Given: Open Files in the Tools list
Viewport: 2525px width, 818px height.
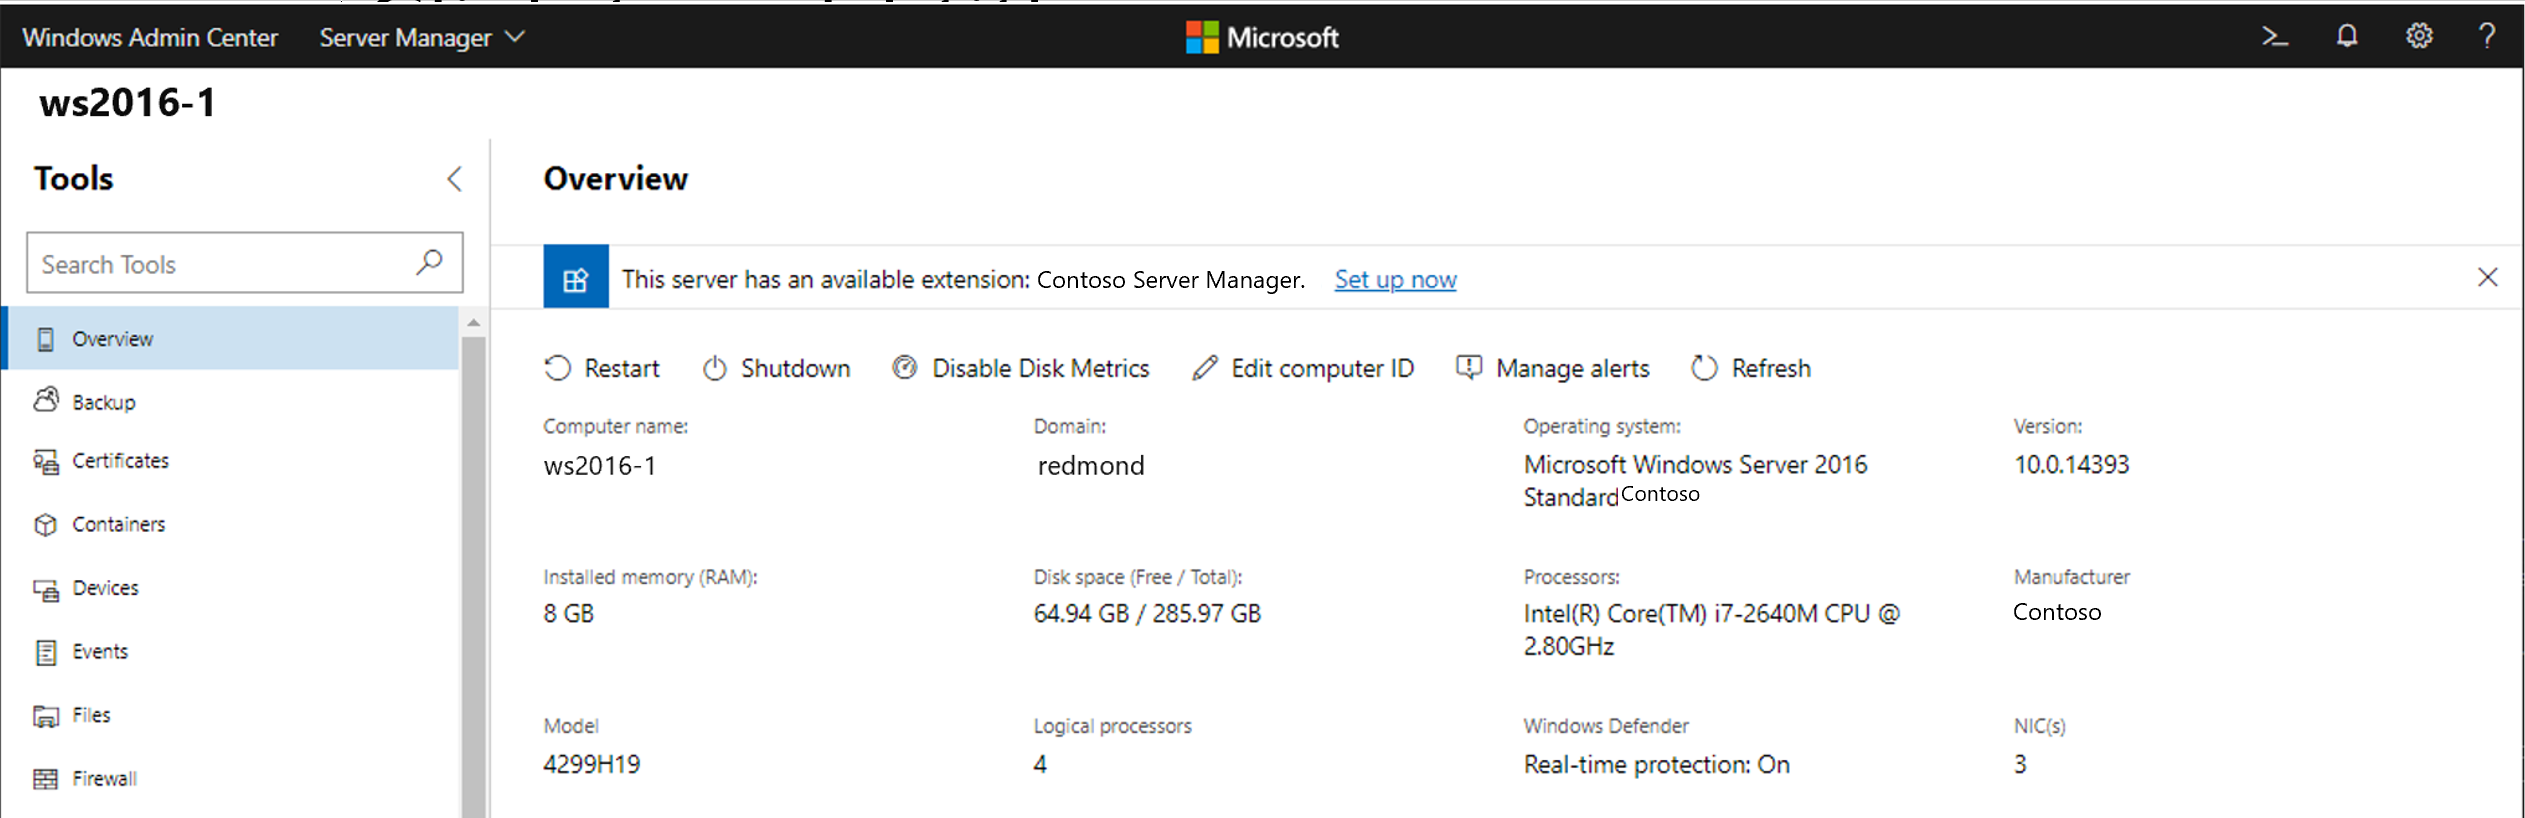Looking at the screenshot, I should [x=231, y=715].
